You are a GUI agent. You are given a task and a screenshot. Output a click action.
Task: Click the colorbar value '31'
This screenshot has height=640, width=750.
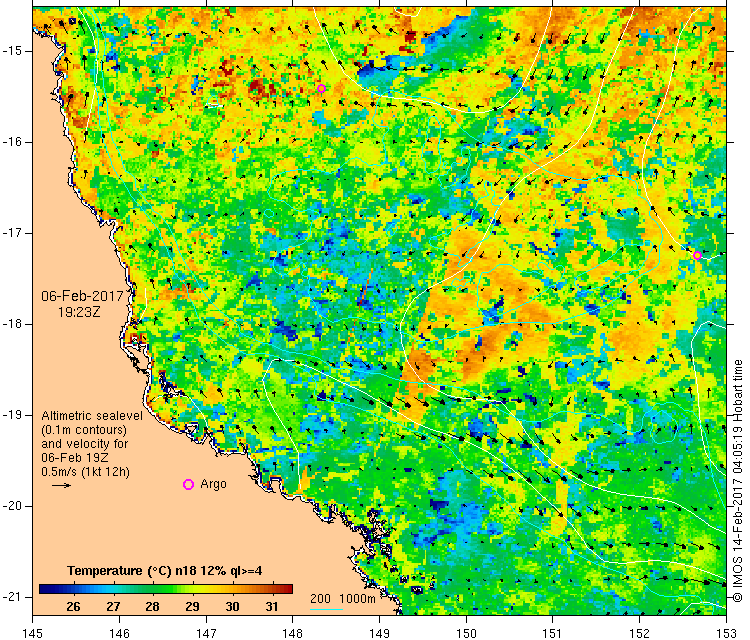coord(272,607)
